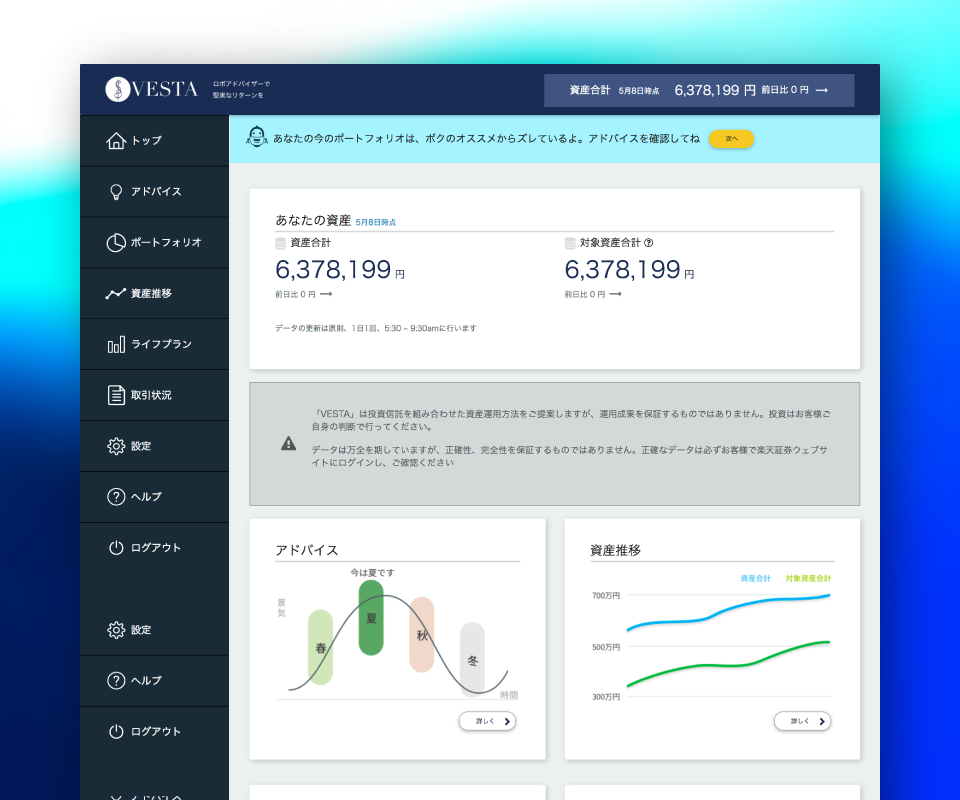This screenshot has width=960, height=800.
Task: Click the yellow 次へ button in the banner
Action: tap(731, 139)
